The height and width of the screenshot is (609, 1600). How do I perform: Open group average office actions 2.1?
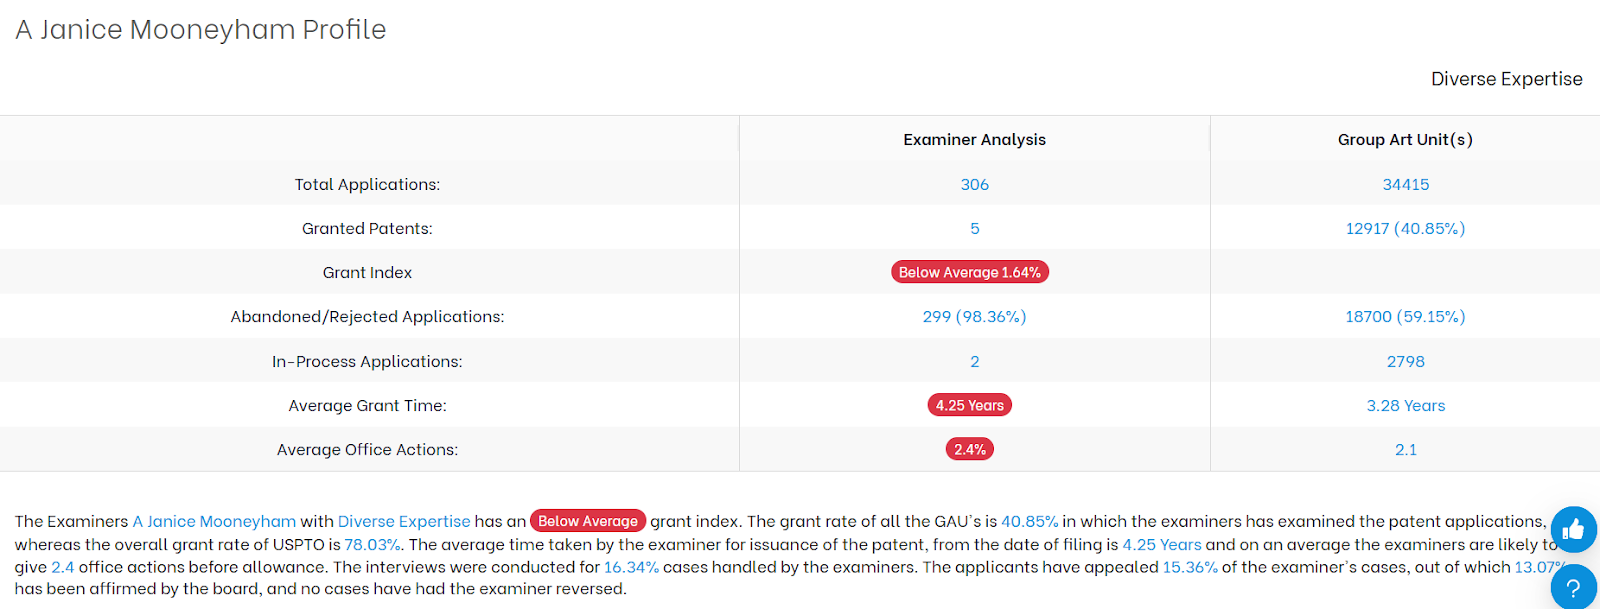(x=1406, y=449)
